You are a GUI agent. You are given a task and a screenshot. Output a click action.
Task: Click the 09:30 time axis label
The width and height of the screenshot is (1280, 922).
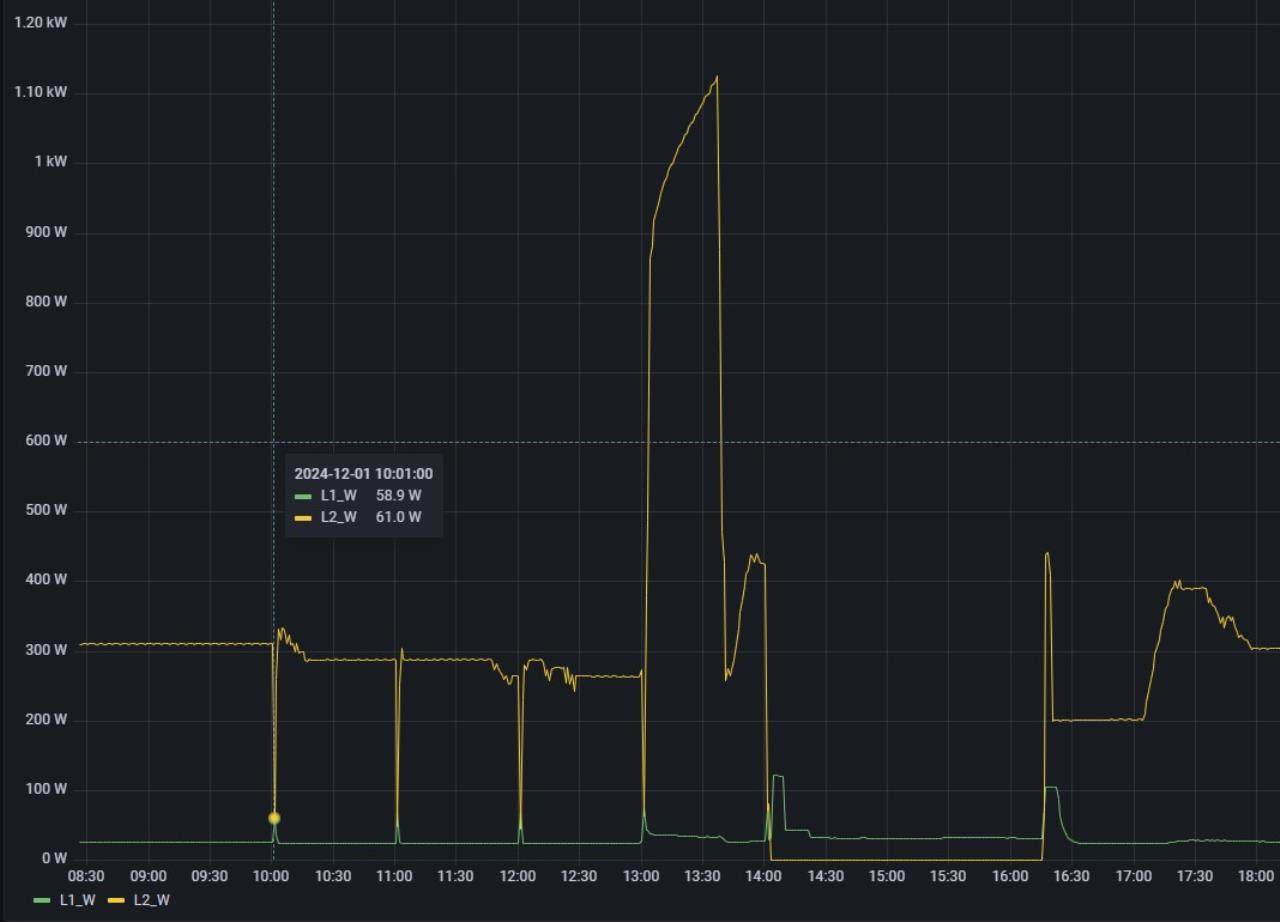pos(209,876)
